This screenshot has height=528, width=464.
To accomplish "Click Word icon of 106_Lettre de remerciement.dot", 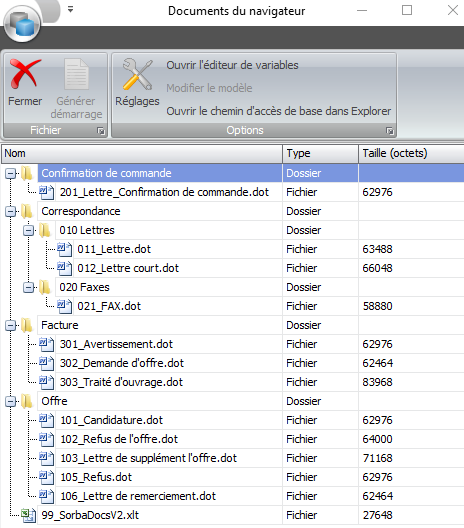I will click(46, 496).
